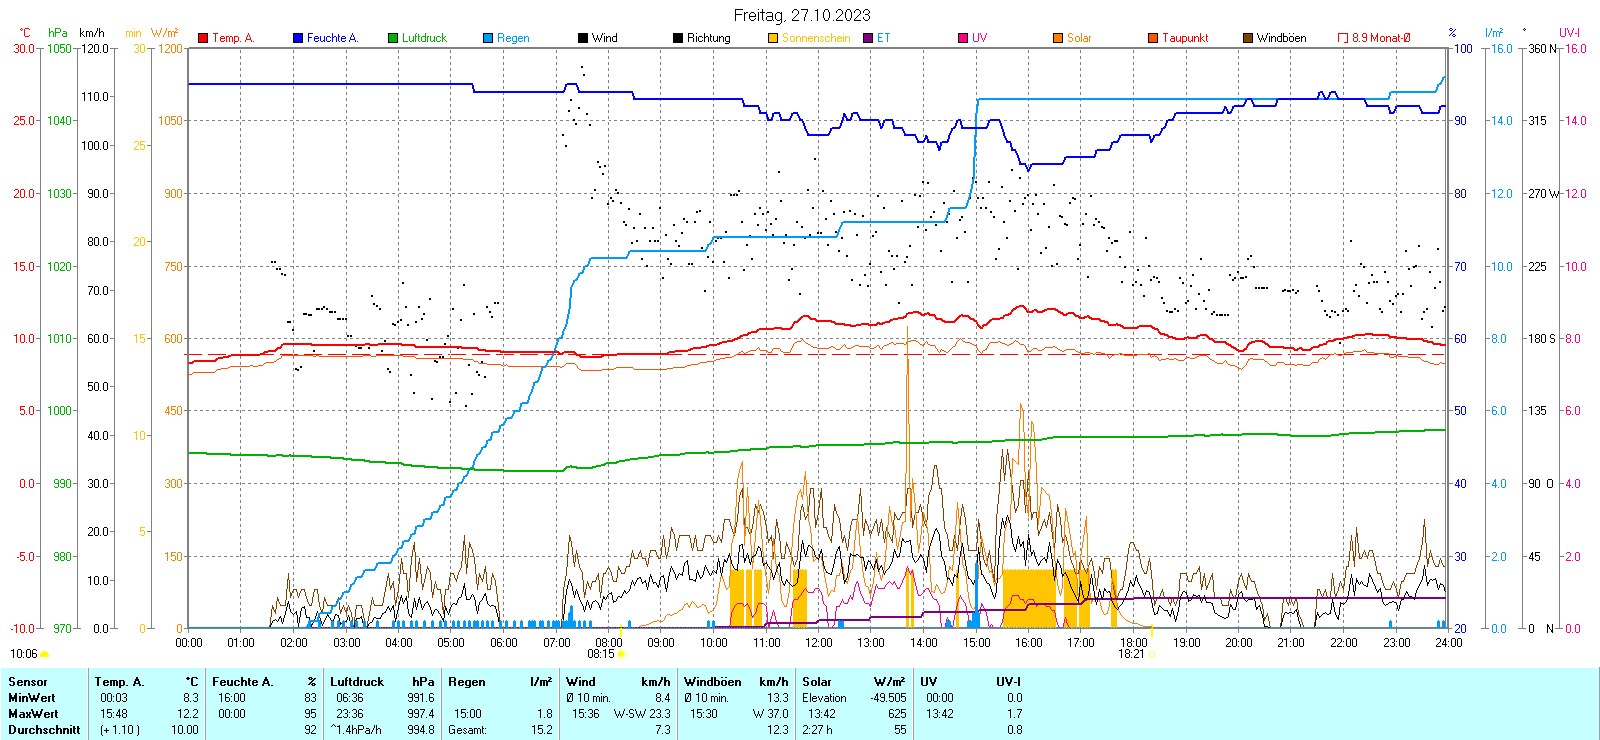
Task: Select the Sensor header in the table
Action: point(28,682)
